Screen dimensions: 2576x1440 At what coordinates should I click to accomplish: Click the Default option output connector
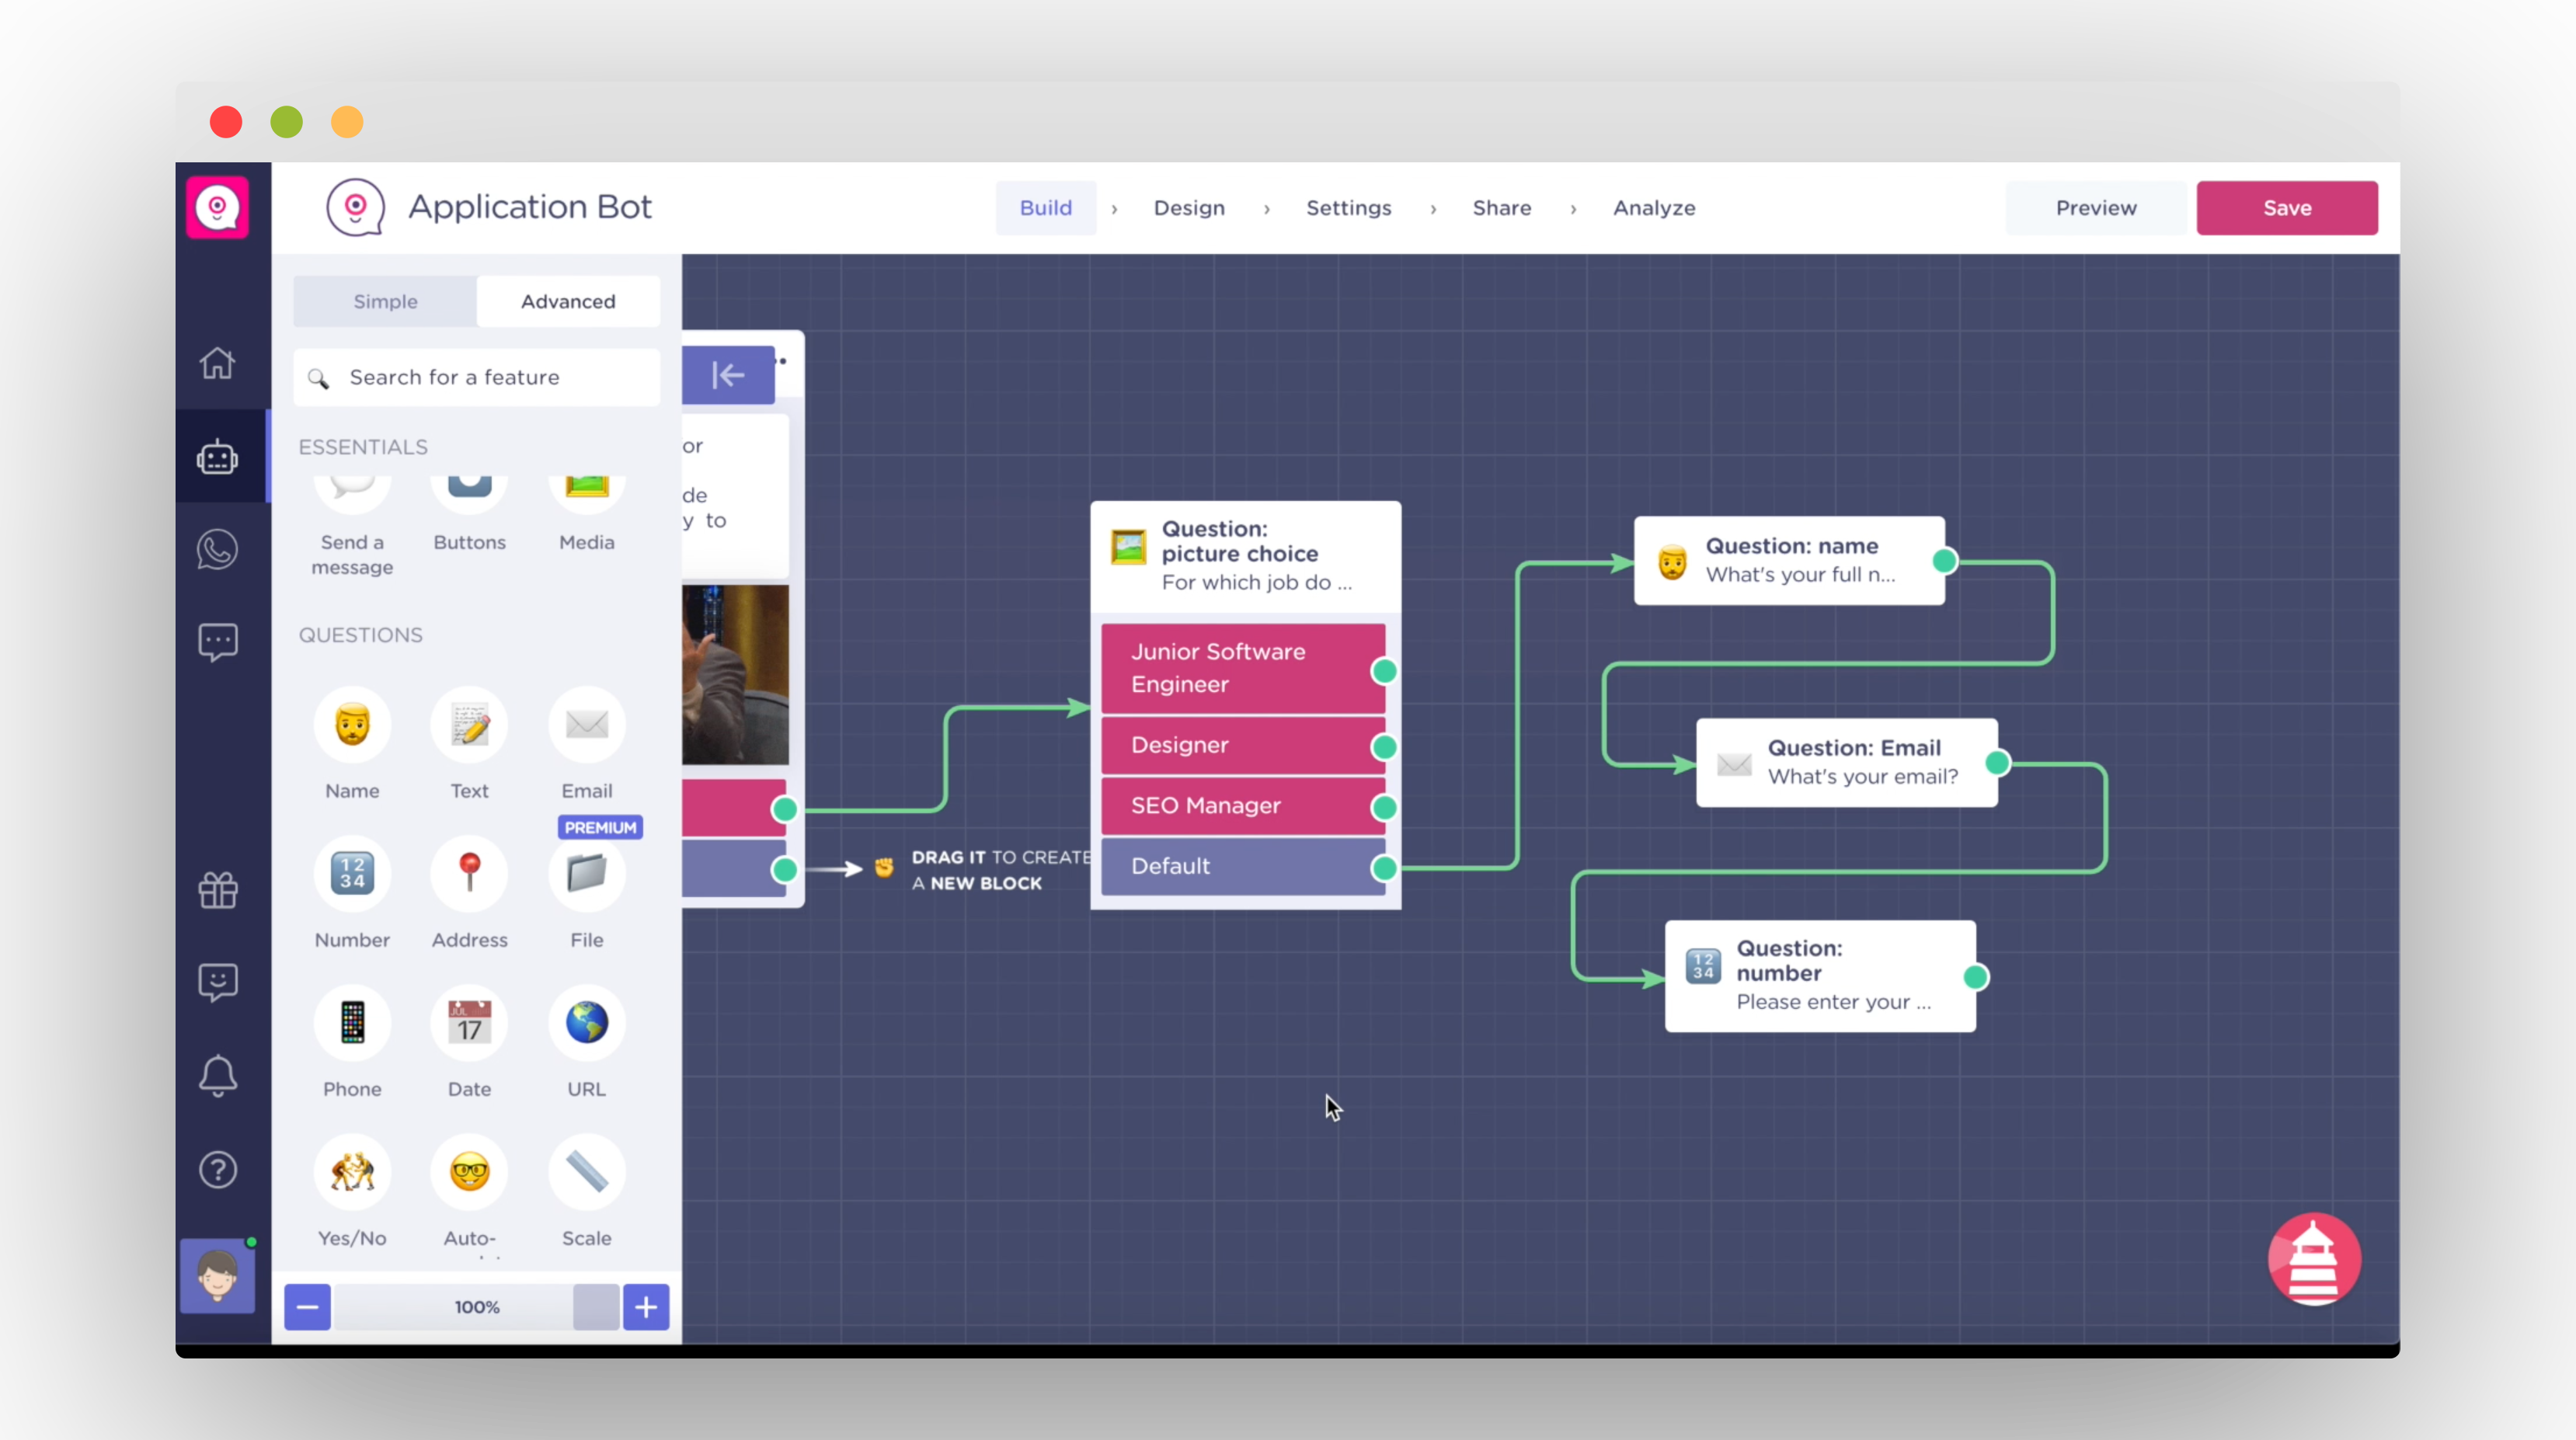1384,867
